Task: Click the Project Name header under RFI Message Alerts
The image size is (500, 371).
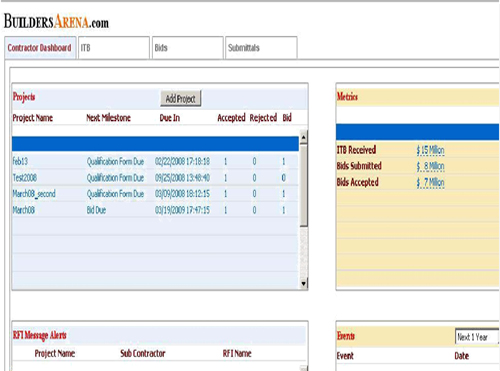Action: pyautogui.click(x=55, y=353)
